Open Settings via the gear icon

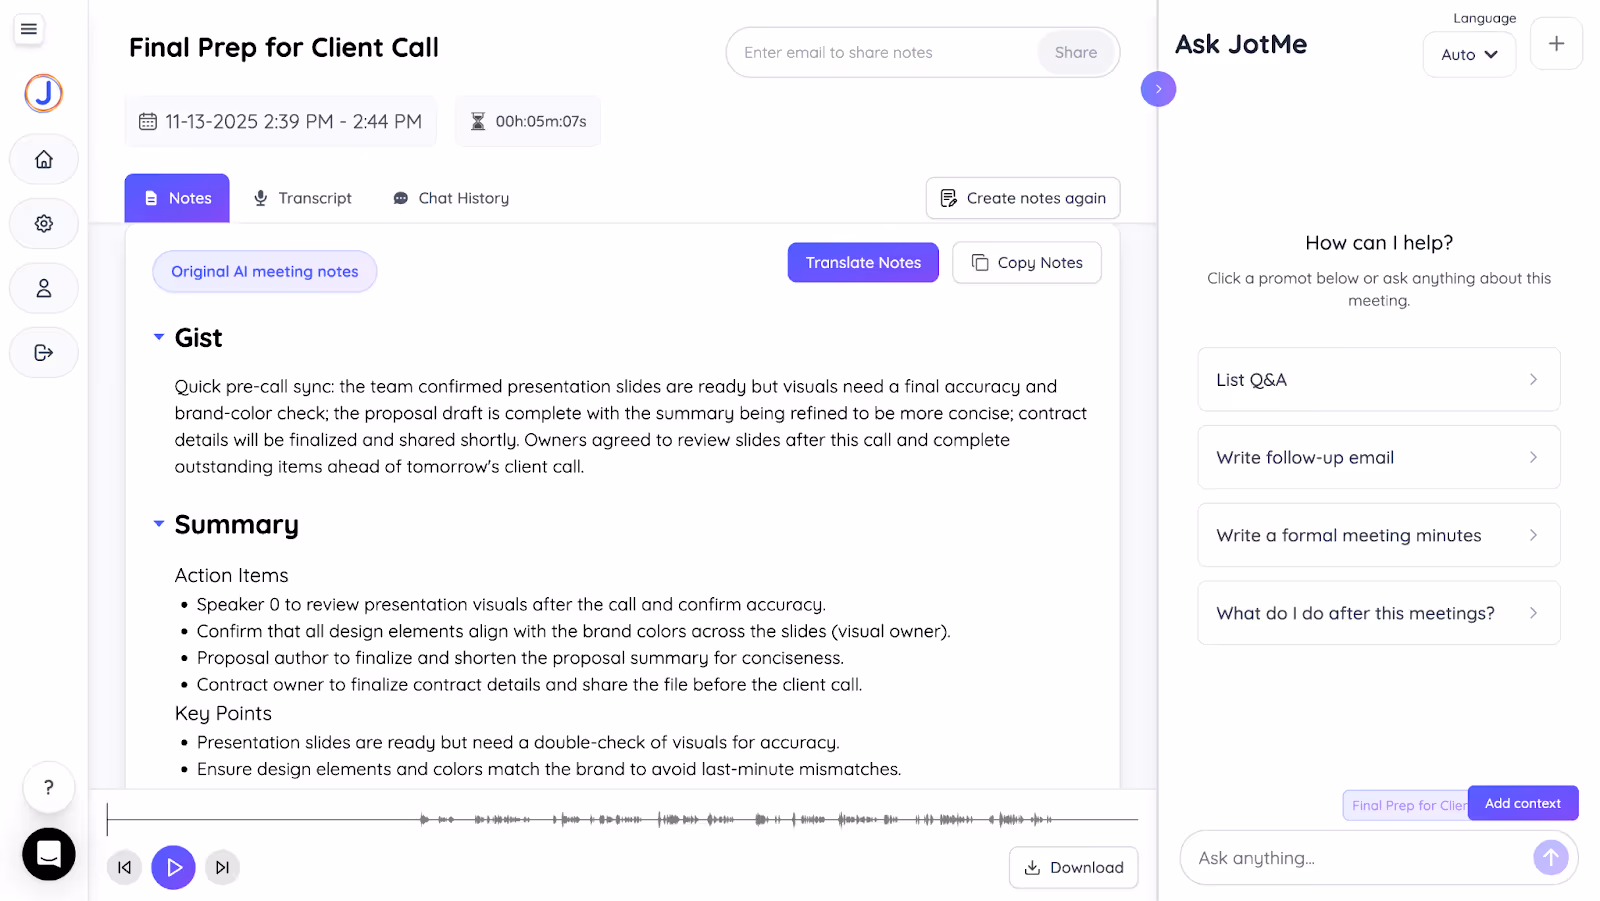coord(43,223)
